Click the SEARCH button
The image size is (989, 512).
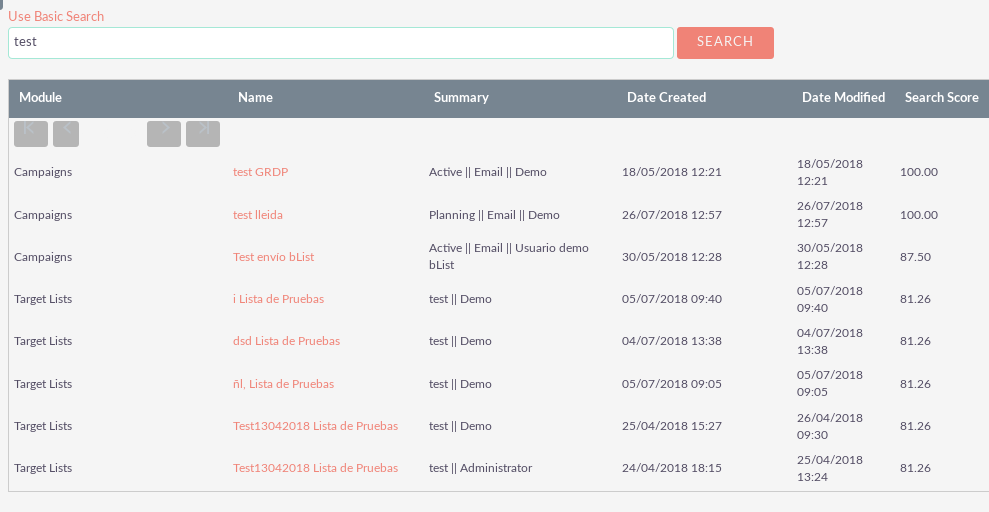pyautogui.click(x=725, y=43)
